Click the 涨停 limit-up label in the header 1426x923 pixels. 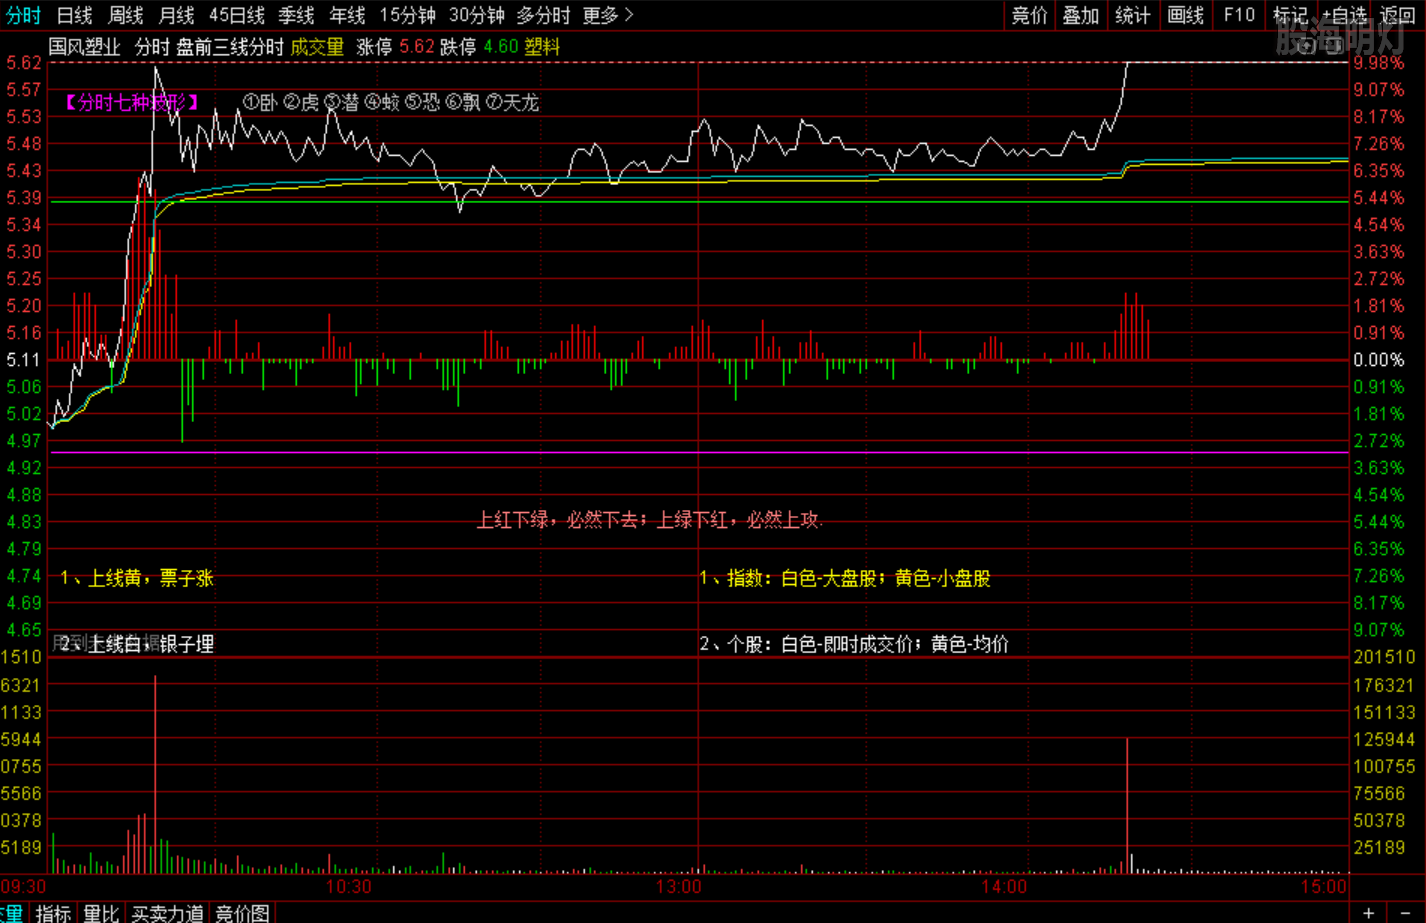[x=374, y=47]
